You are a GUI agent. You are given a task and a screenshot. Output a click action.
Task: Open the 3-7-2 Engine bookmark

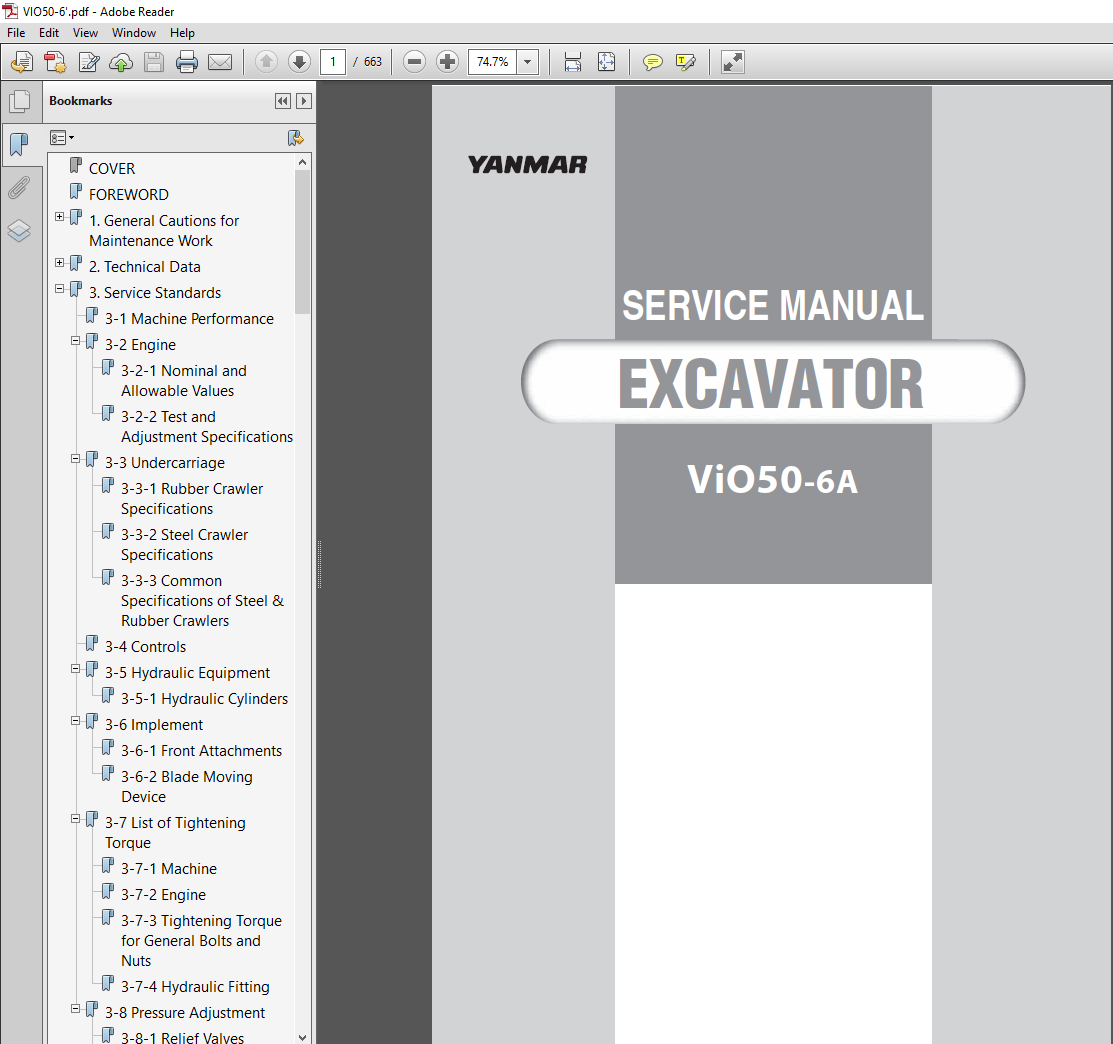click(163, 895)
